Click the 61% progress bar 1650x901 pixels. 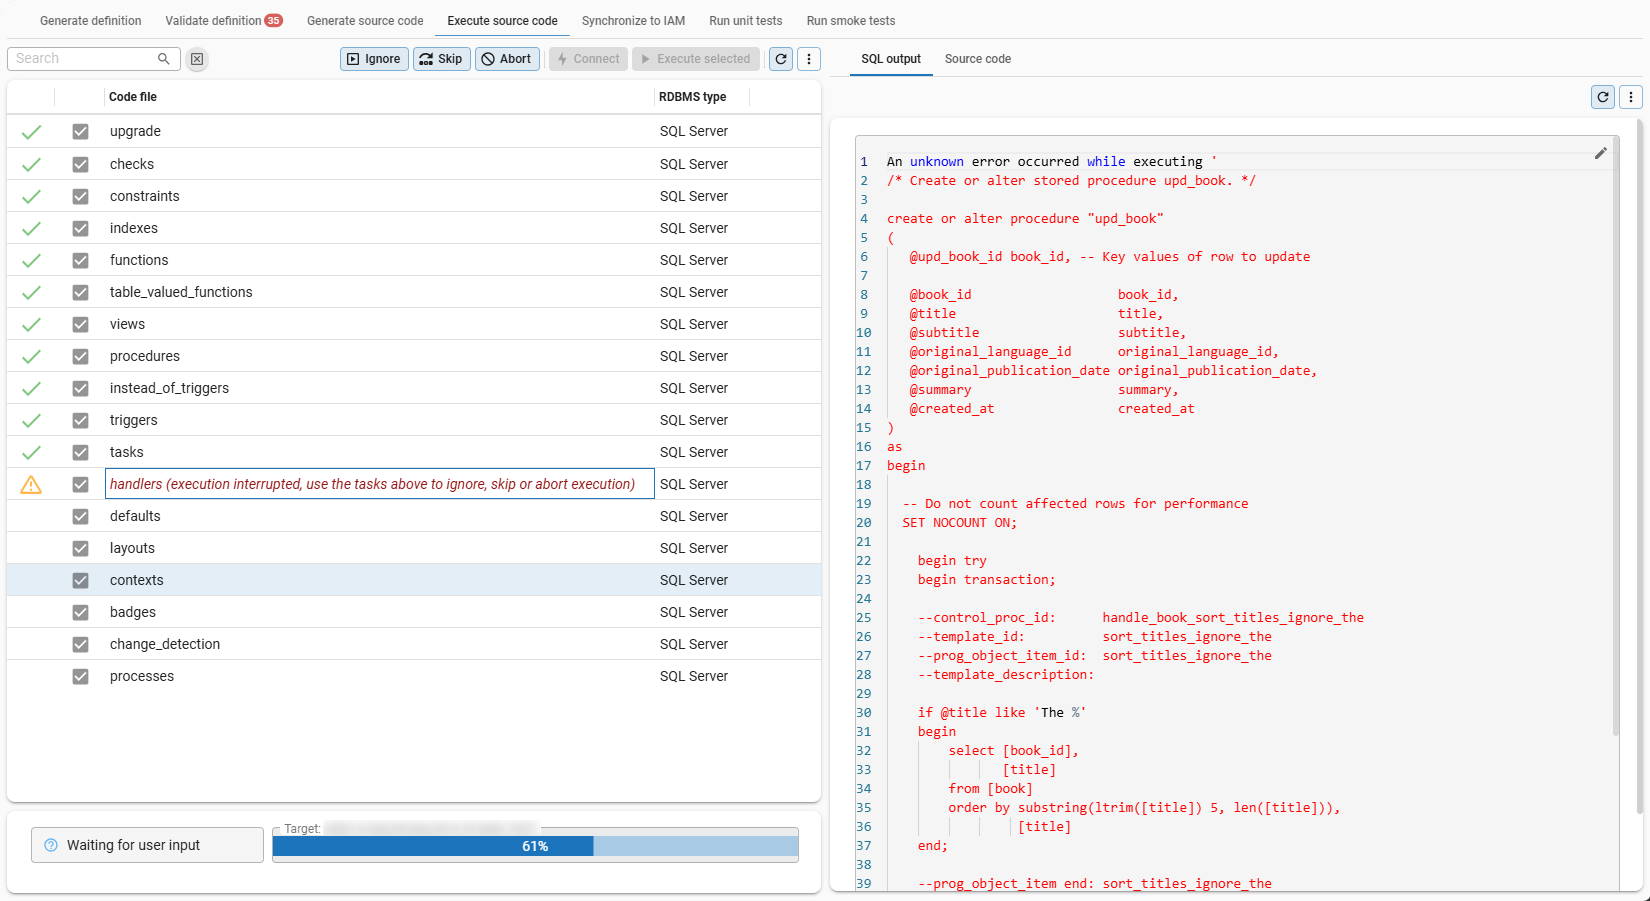535,846
